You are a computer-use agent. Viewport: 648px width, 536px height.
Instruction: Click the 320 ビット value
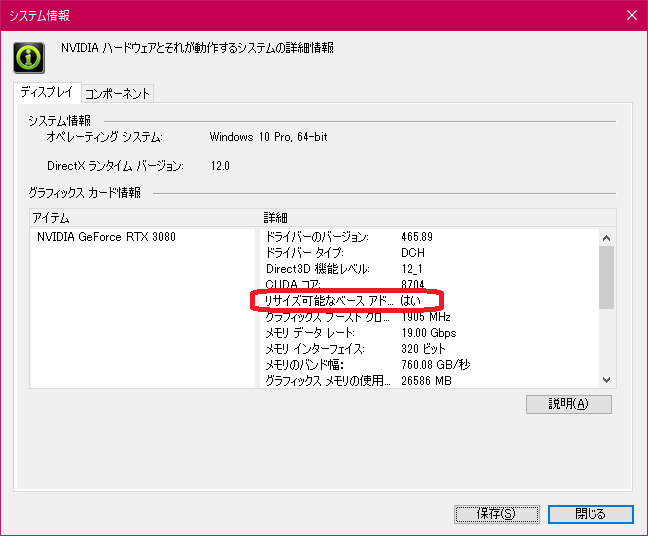click(423, 349)
